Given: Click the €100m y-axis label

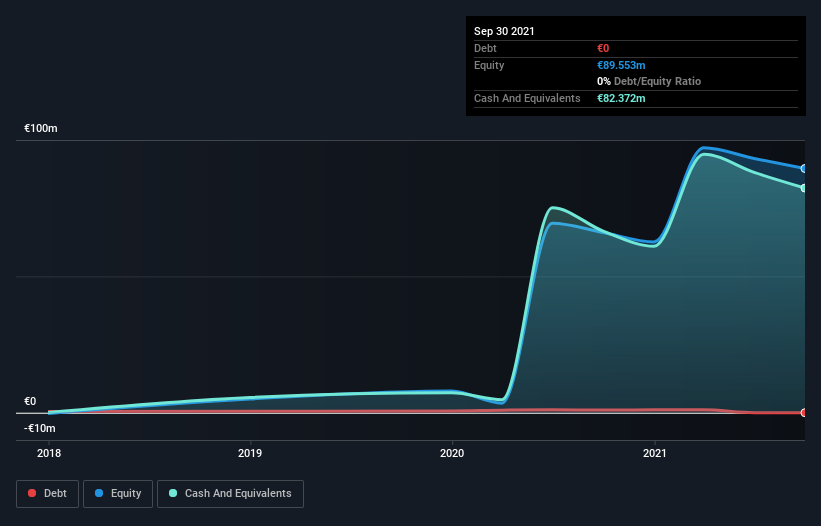Looking at the screenshot, I should (x=41, y=128).
